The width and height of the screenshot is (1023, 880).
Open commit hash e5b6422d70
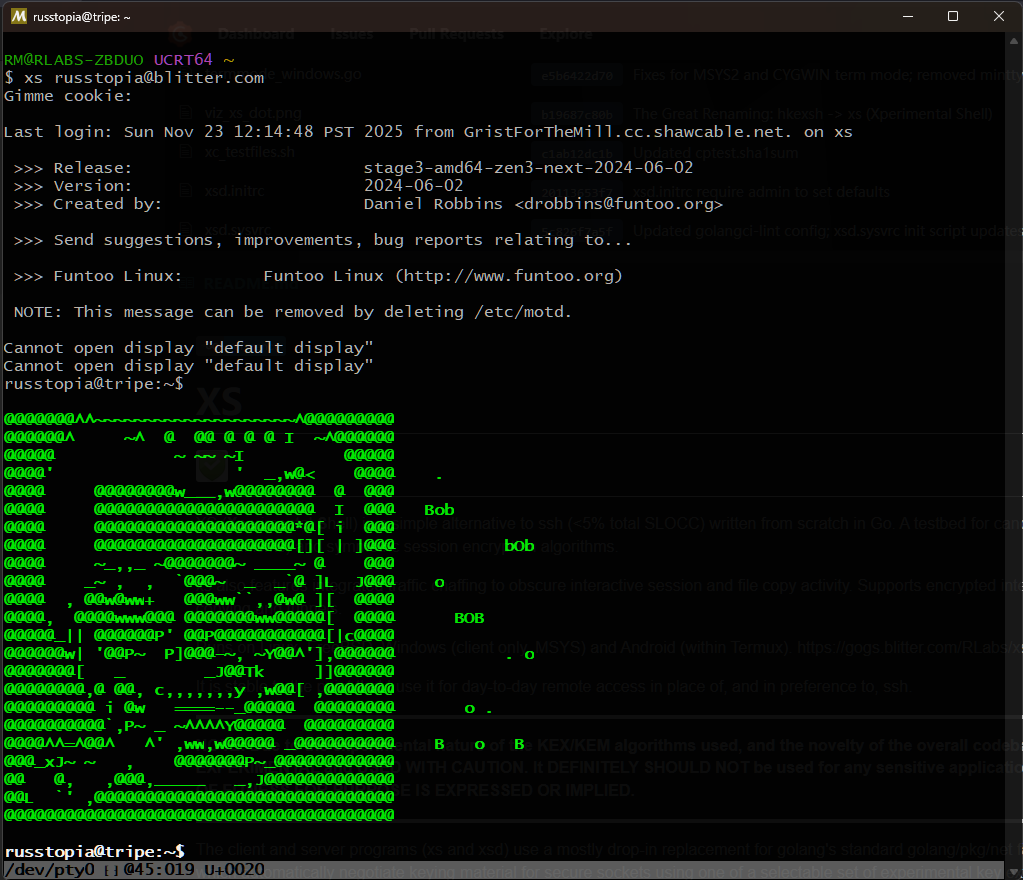[x=578, y=74]
